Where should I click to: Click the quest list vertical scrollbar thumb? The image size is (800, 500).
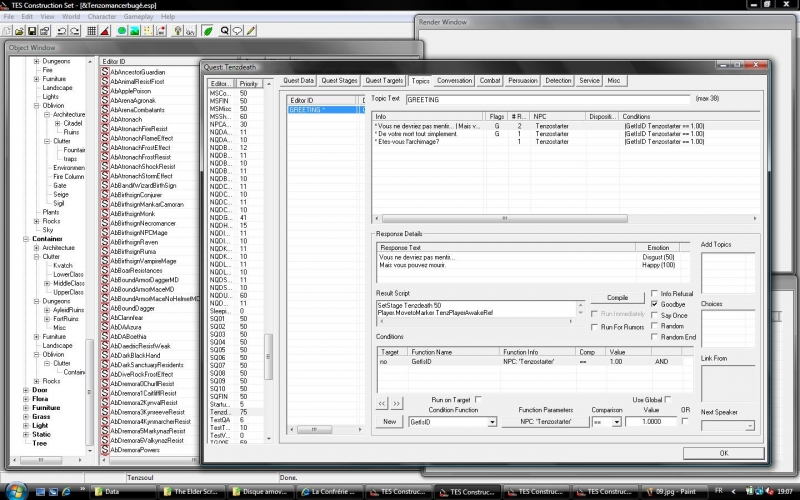pos(268,357)
